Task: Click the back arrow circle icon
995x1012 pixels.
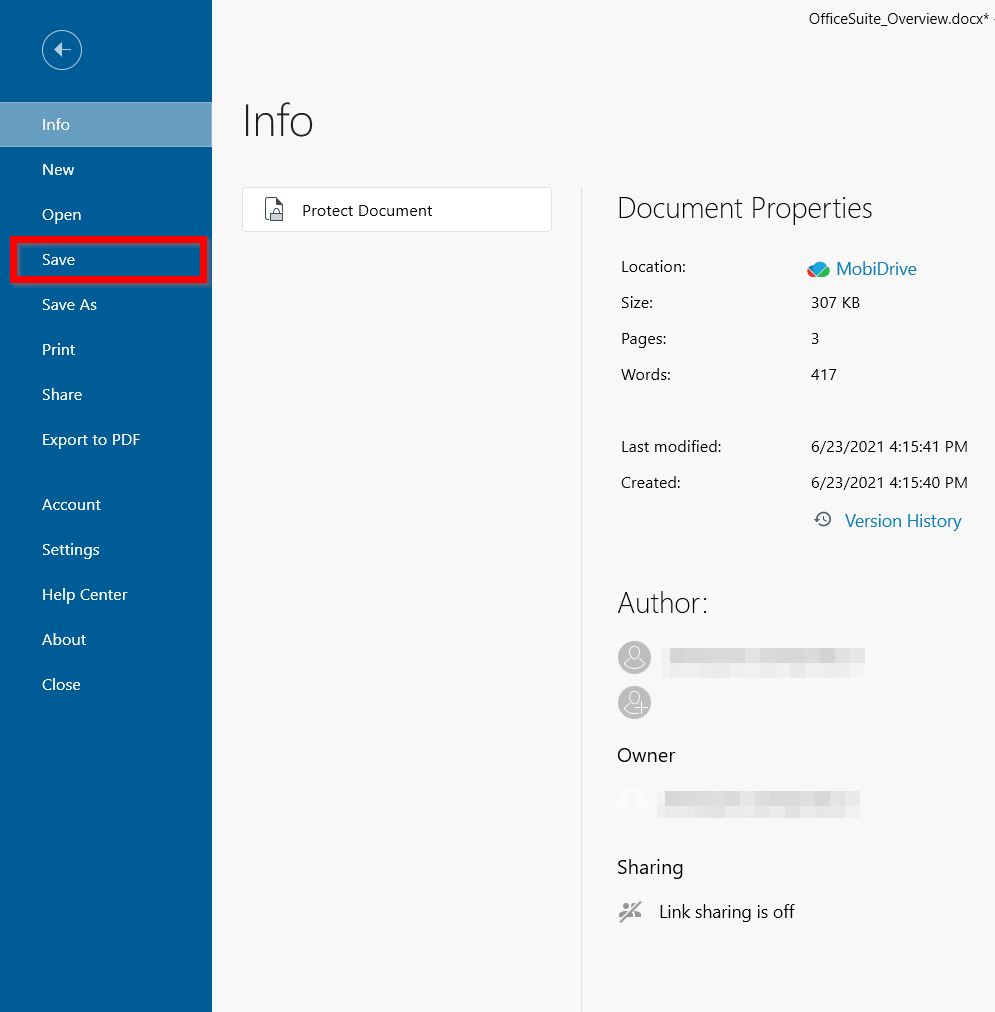Action: pos(62,50)
